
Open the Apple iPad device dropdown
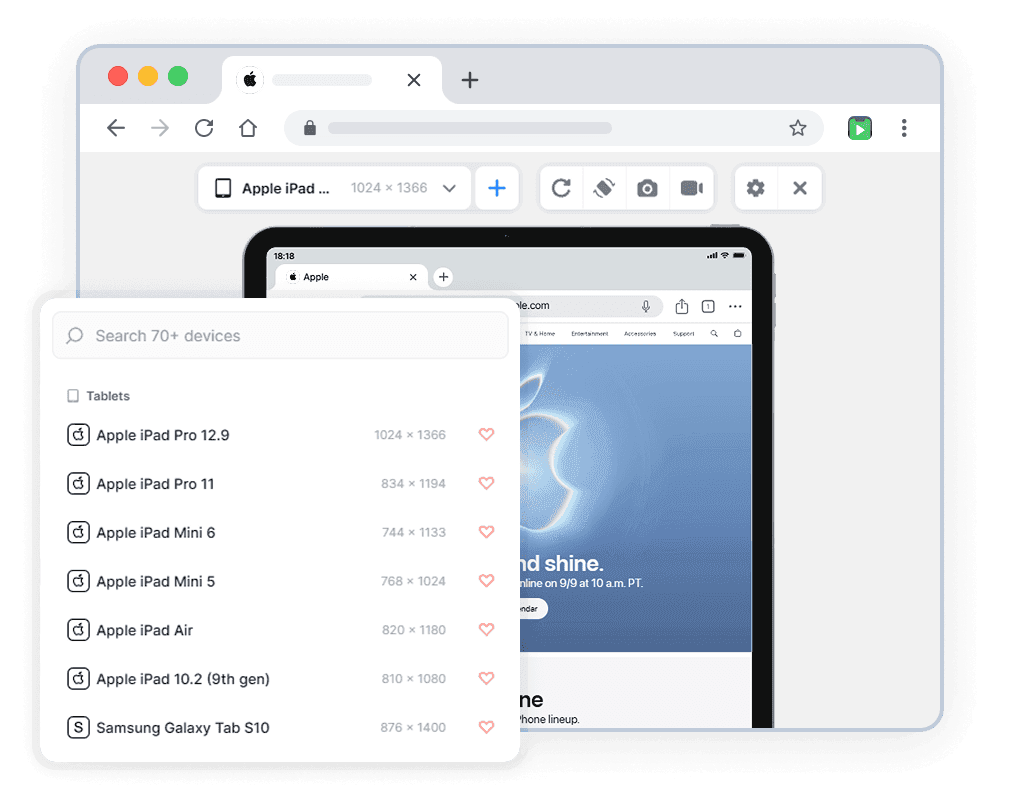click(334, 189)
